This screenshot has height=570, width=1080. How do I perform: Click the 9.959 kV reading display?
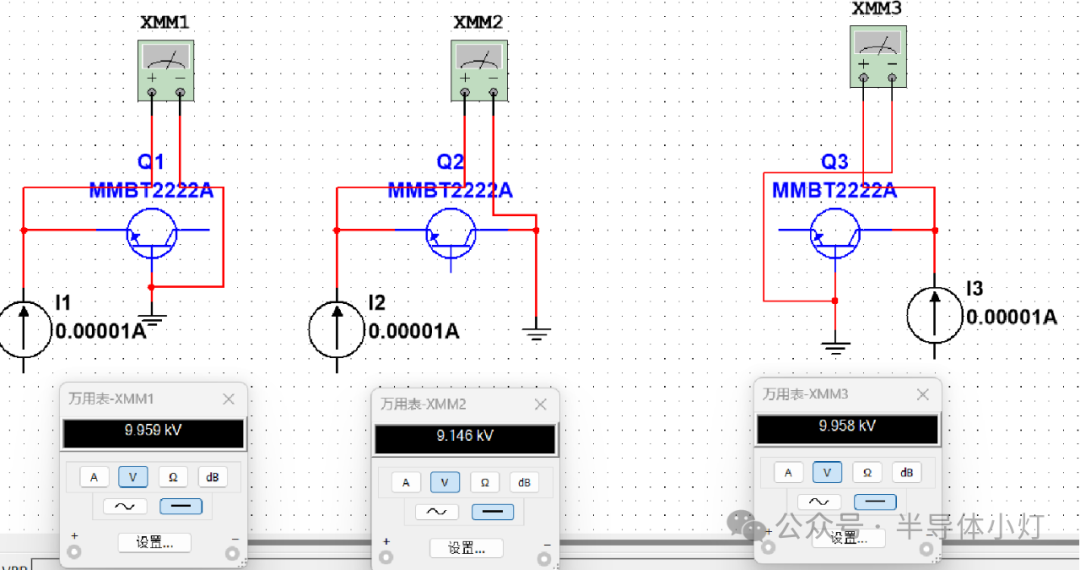coord(153,434)
